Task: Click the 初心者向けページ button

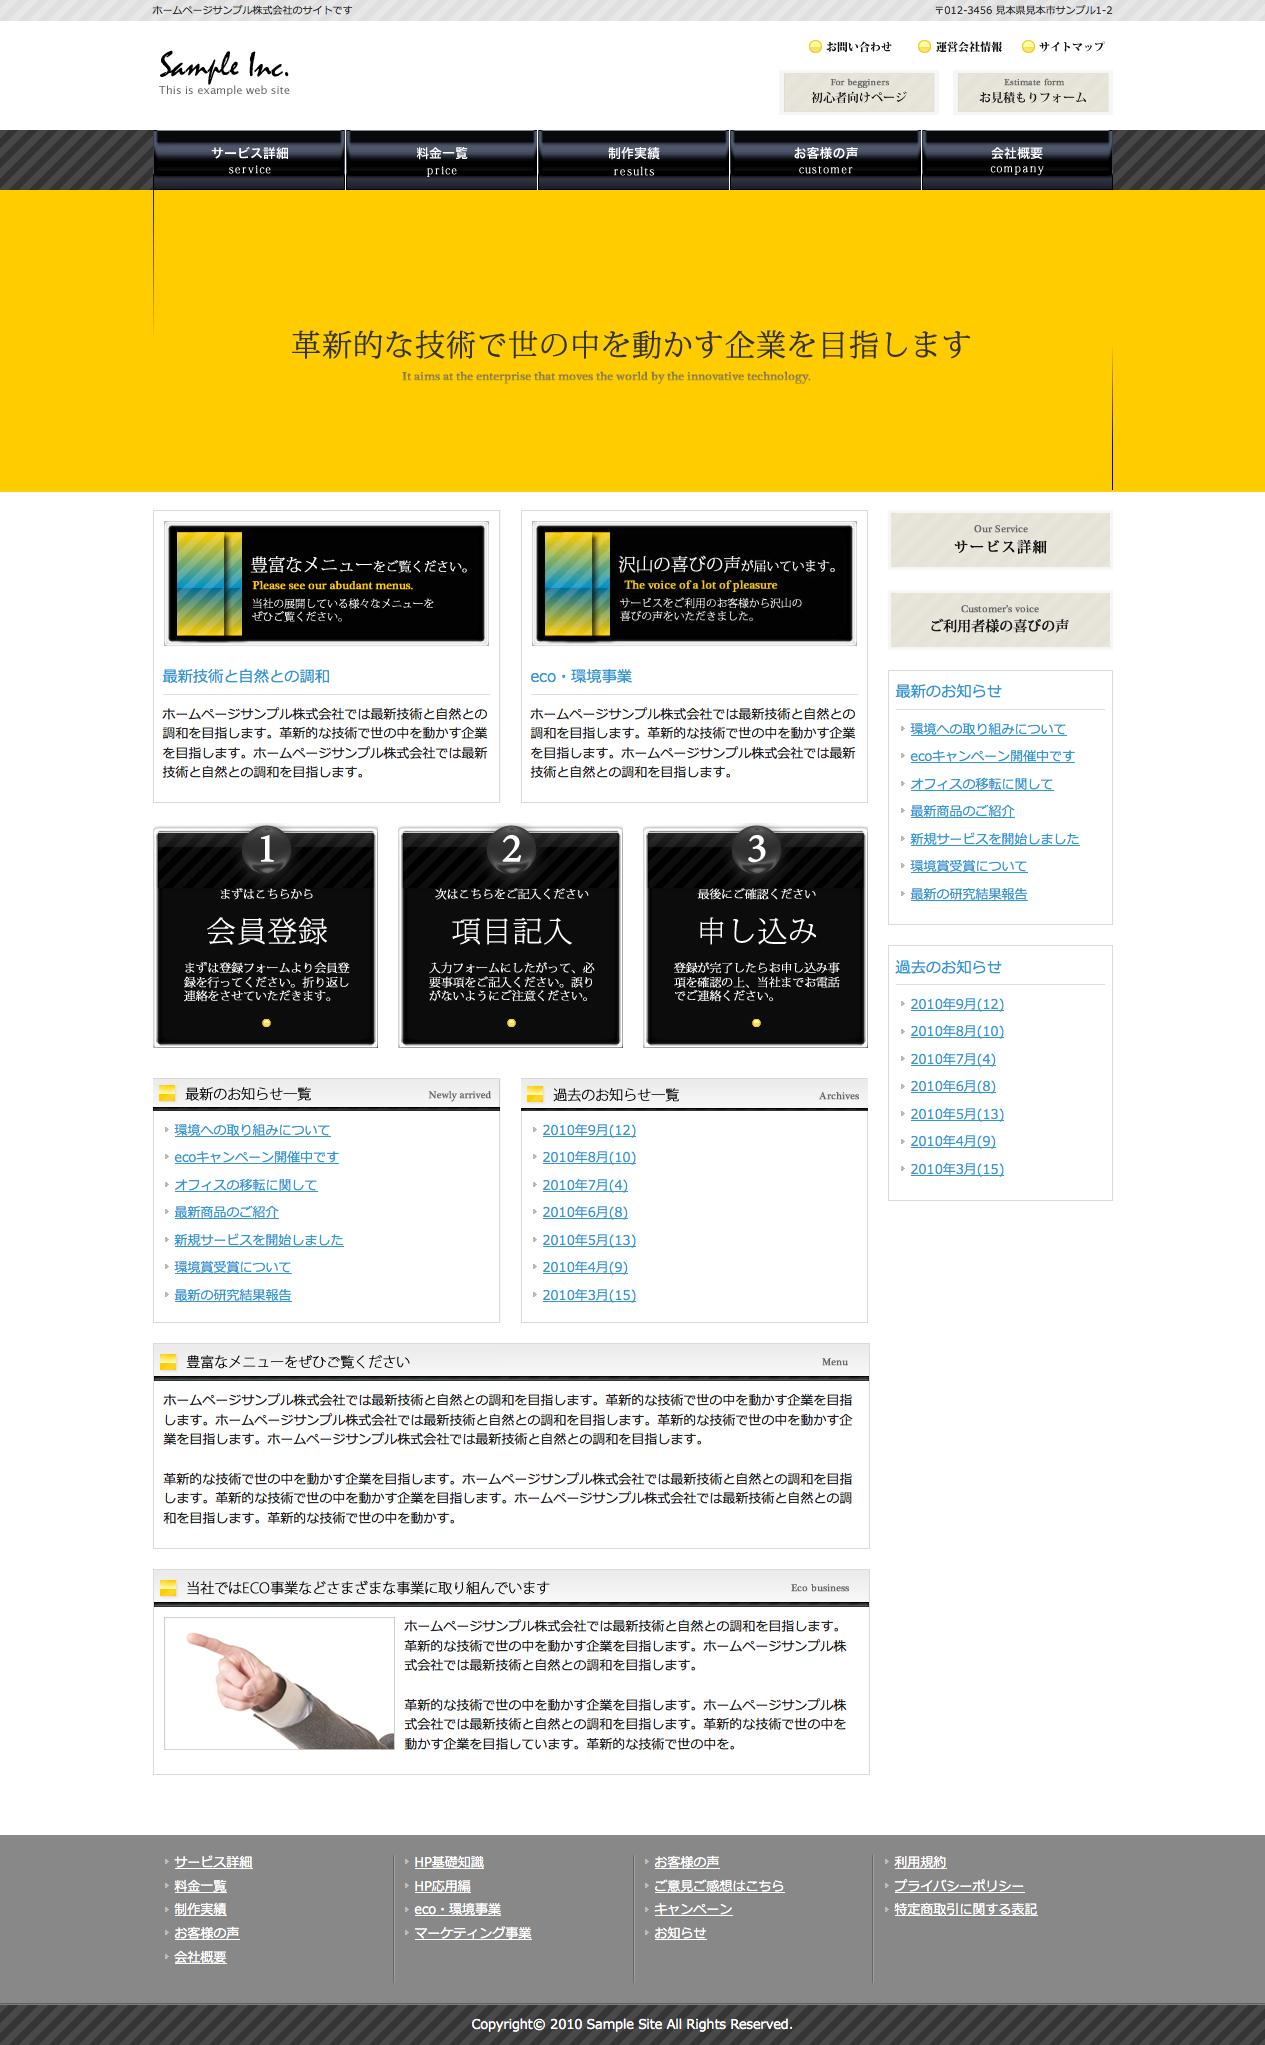Action: click(859, 92)
